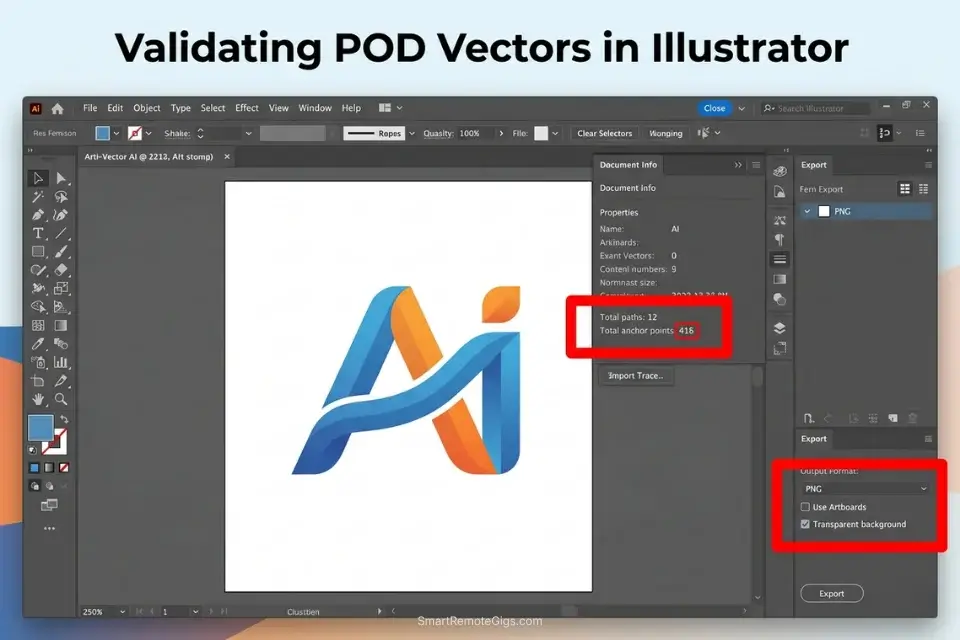Close the Arti-Vector AI document tab
Screen dimensions: 960x640
coord(227,157)
